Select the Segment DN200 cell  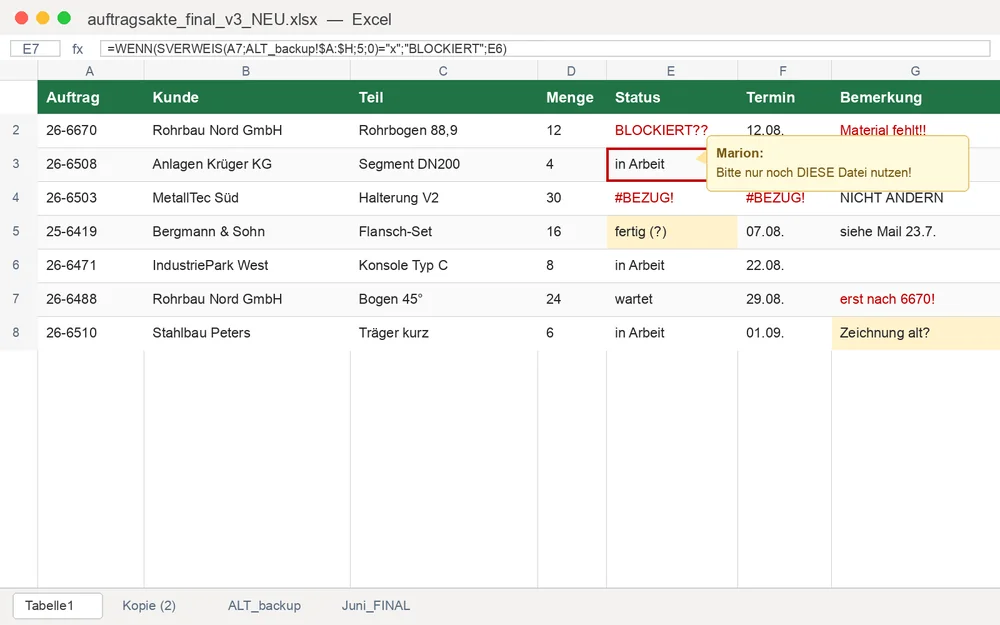pos(444,164)
